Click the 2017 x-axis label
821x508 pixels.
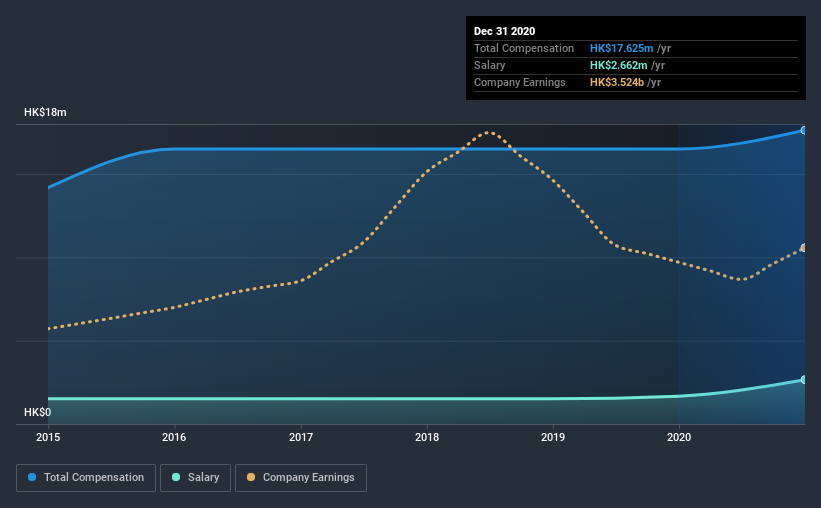(x=301, y=437)
